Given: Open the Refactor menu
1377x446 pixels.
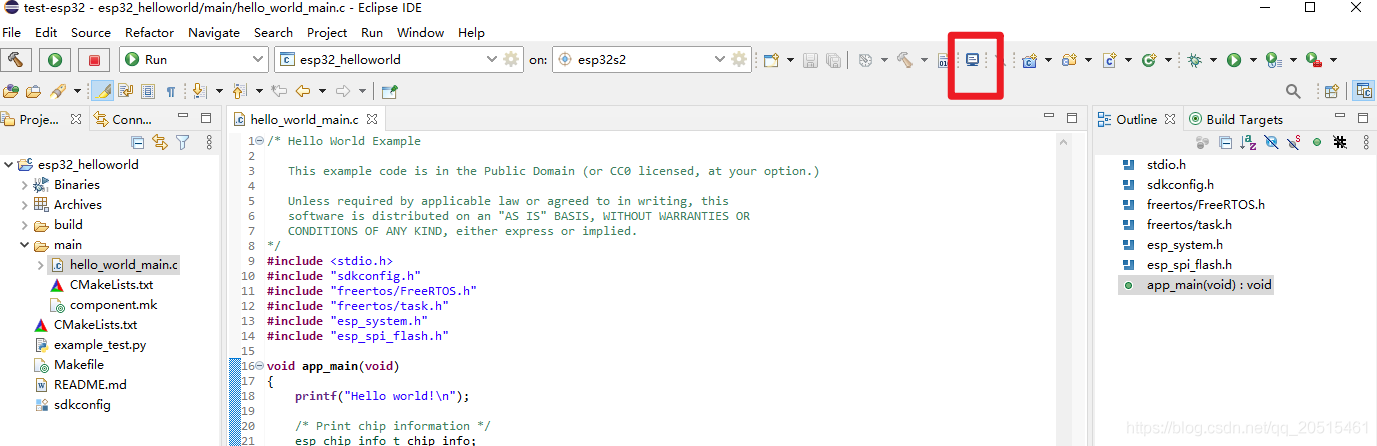Looking at the screenshot, I should (150, 32).
